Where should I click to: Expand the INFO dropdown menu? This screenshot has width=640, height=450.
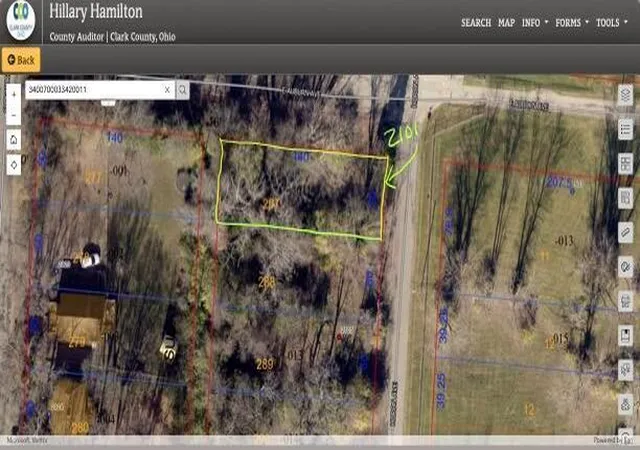click(535, 23)
